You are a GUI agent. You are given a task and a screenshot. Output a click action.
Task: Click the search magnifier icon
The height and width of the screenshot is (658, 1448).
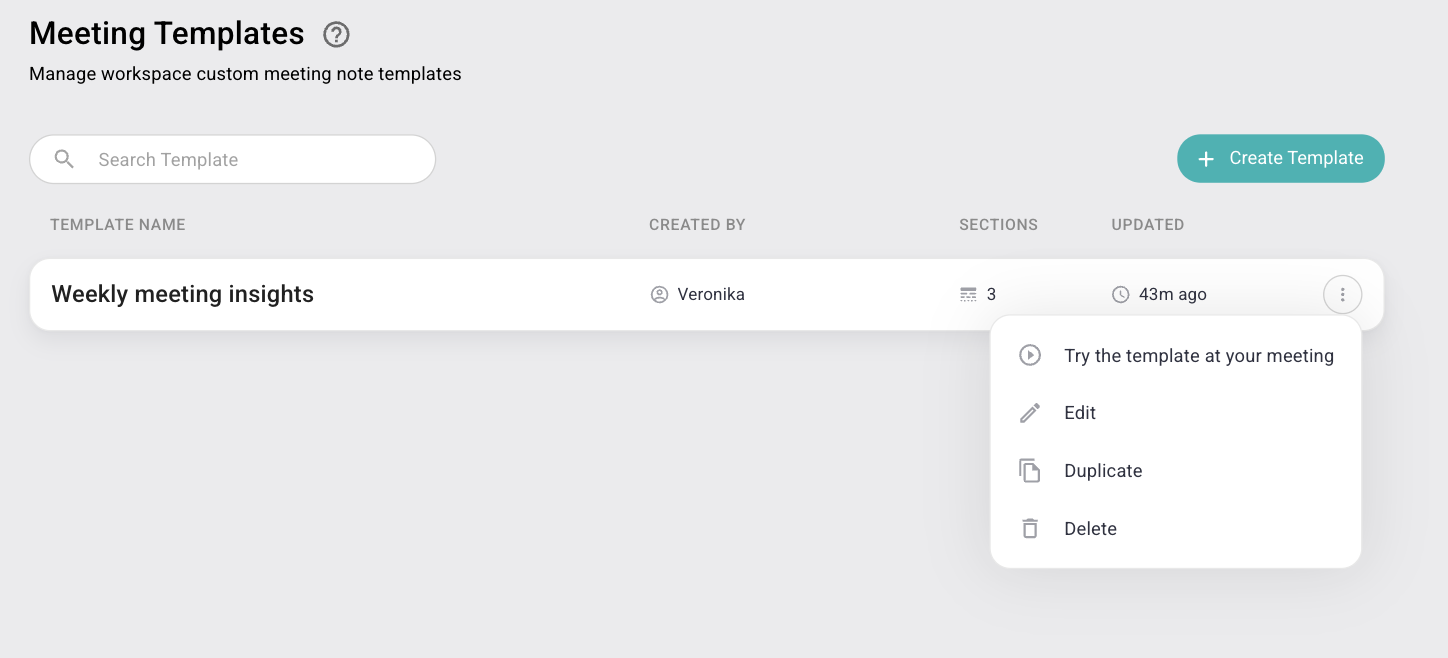(64, 159)
